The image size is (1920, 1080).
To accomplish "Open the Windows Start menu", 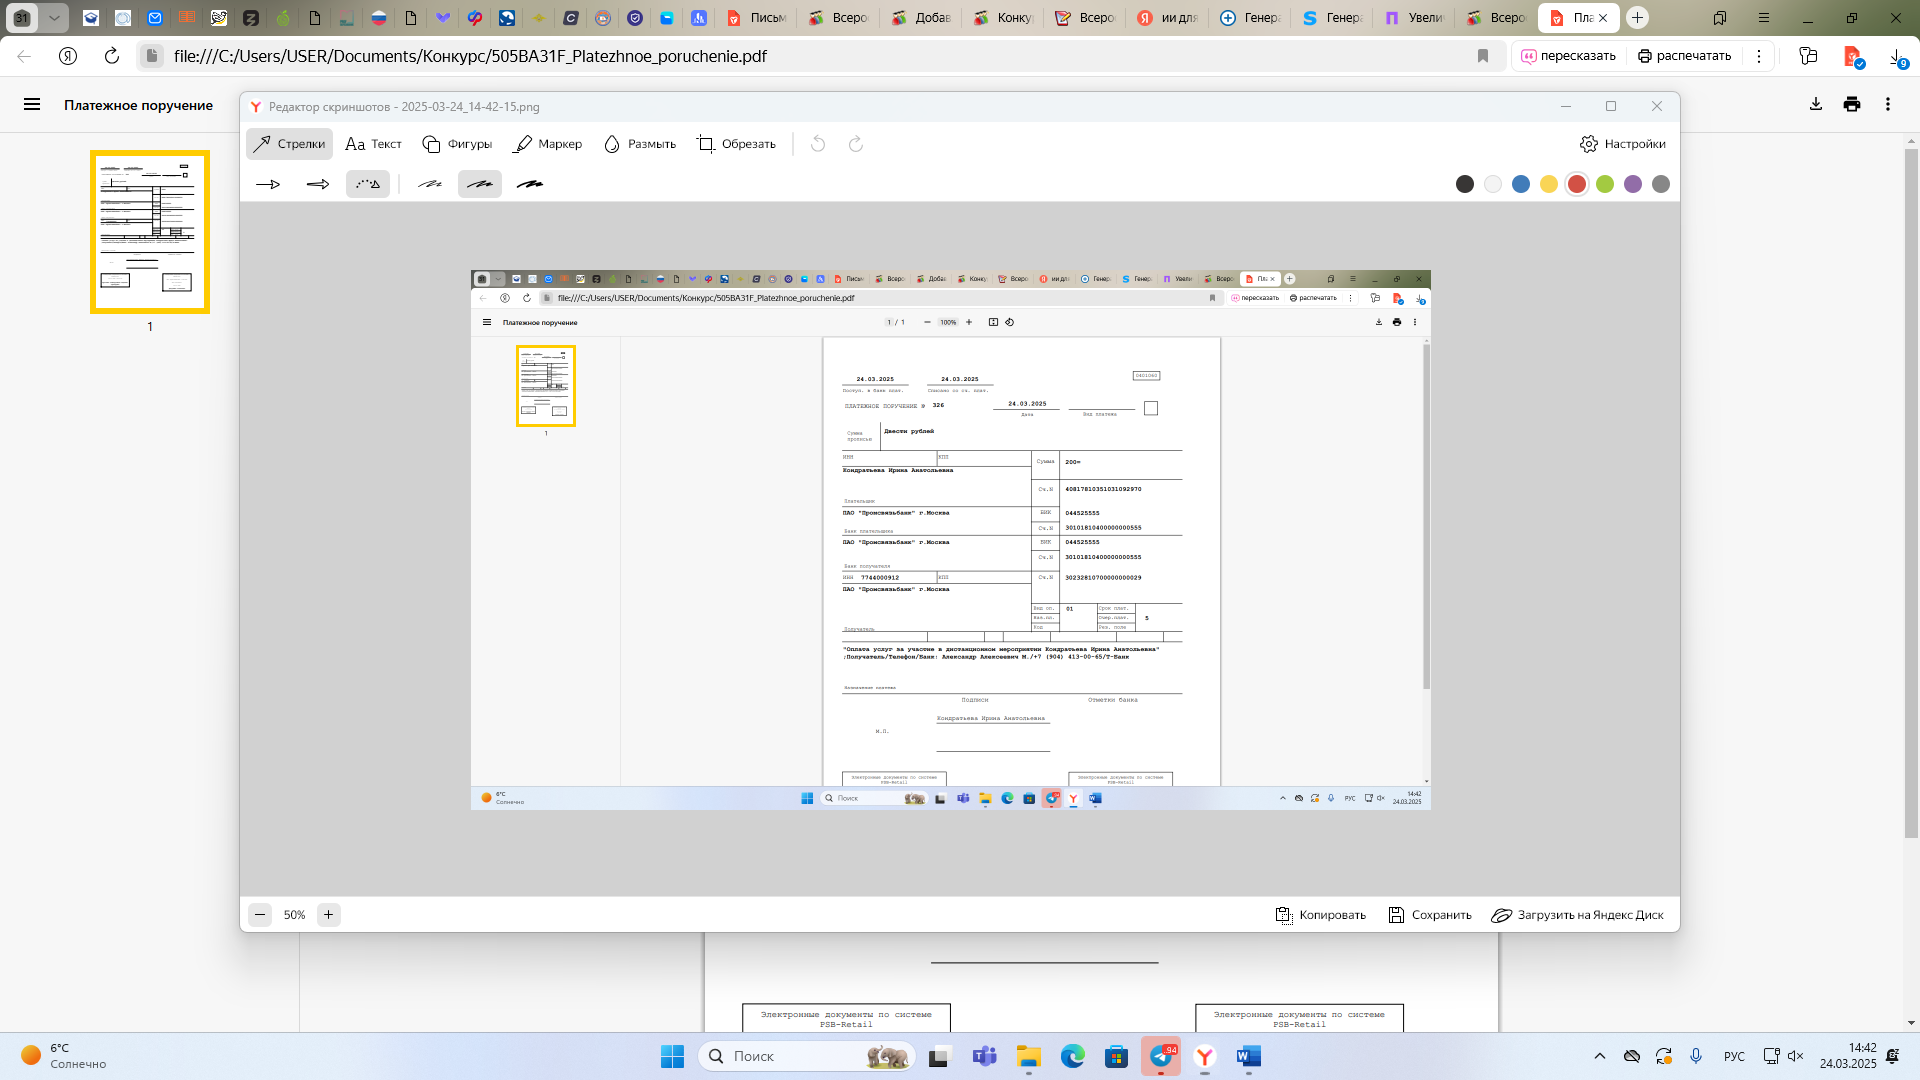I will point(672,1056).
